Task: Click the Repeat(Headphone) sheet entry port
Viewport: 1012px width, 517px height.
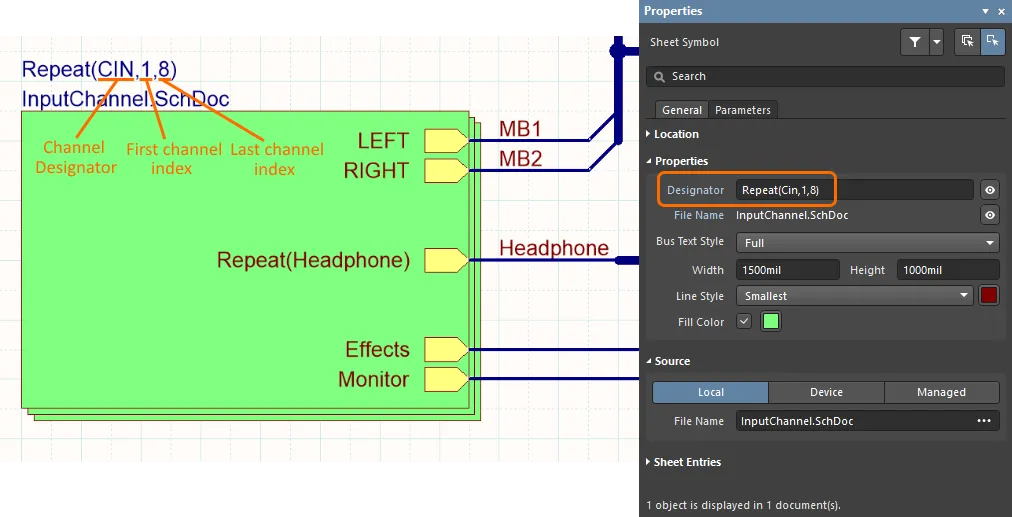Action: pos(446,261)
